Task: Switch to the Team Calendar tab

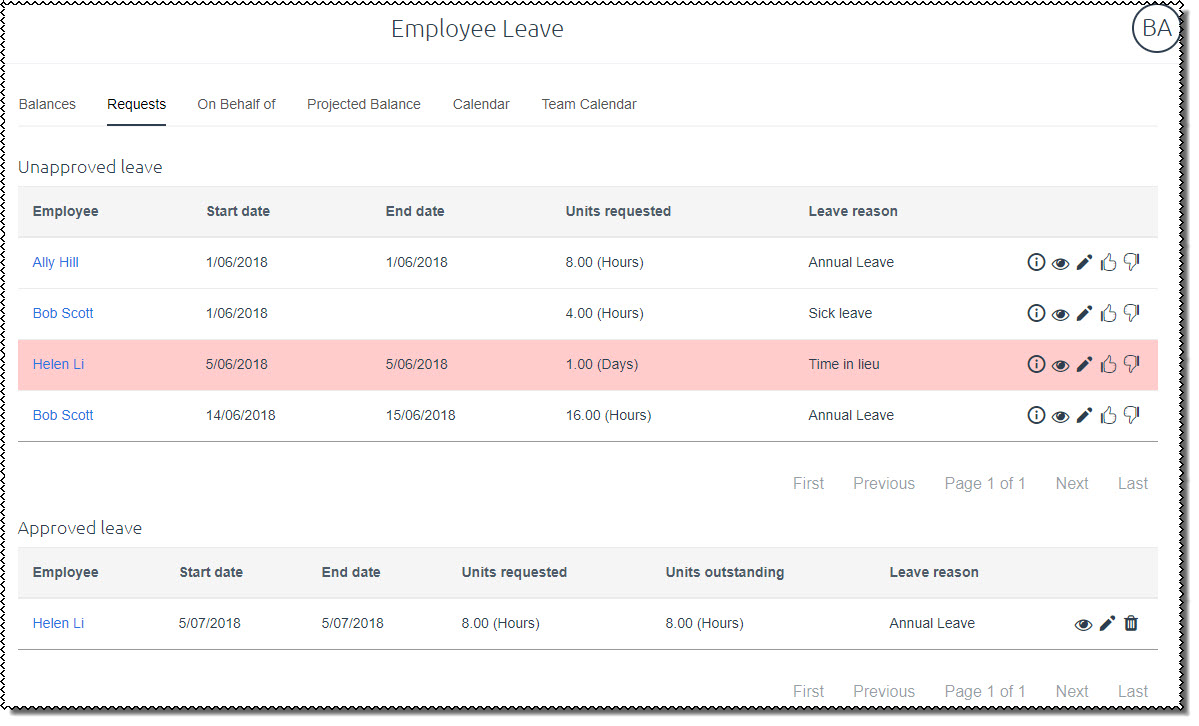Action: point(589,104)
